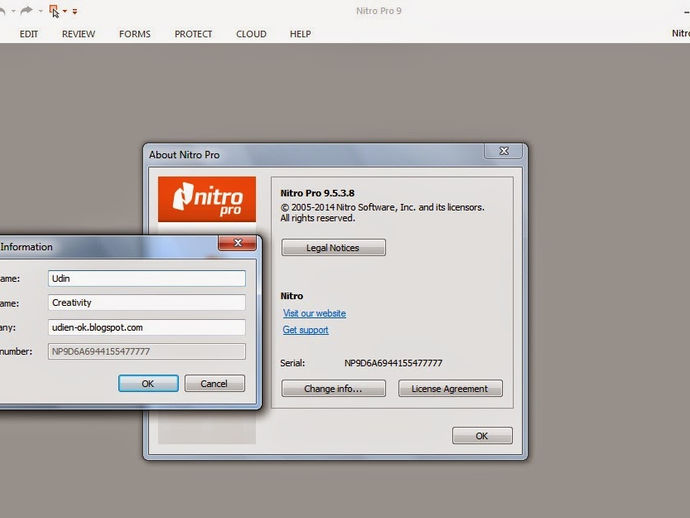Open the License Agreement button
This screenshot has height=518, width=690.
click(x=450, y=389)
